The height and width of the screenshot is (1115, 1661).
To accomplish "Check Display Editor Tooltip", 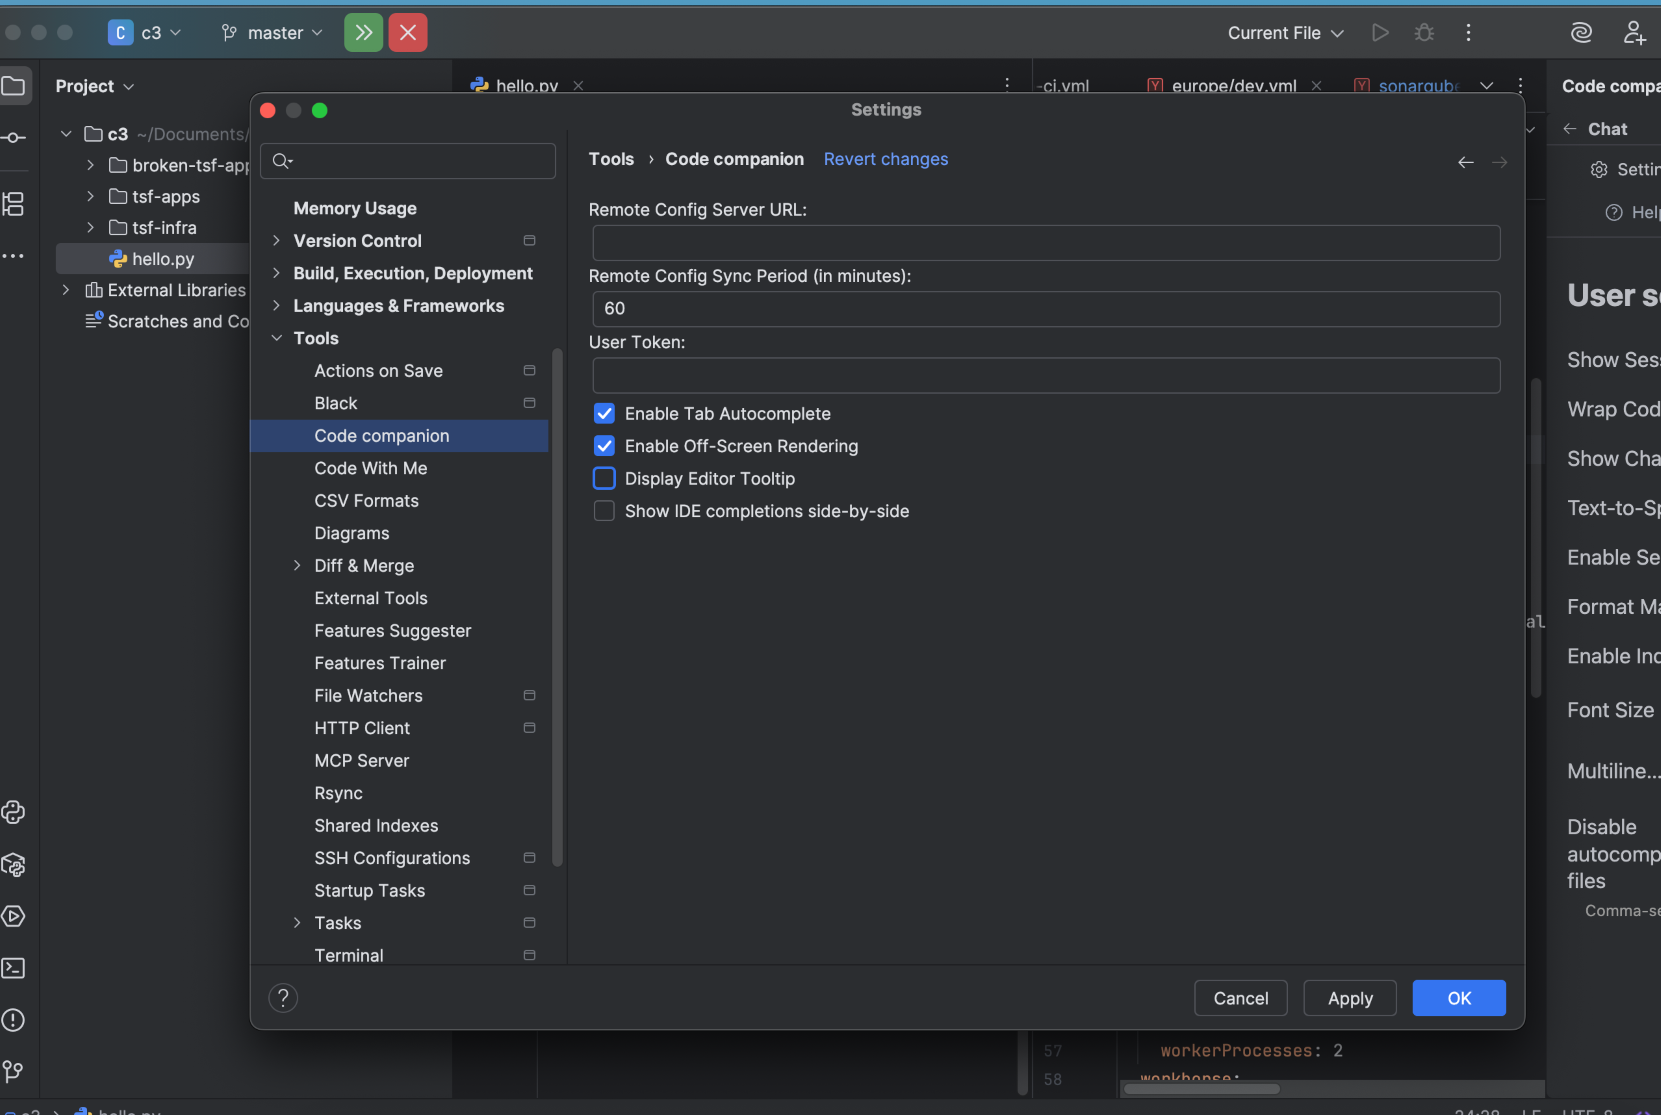I will 604,479.
